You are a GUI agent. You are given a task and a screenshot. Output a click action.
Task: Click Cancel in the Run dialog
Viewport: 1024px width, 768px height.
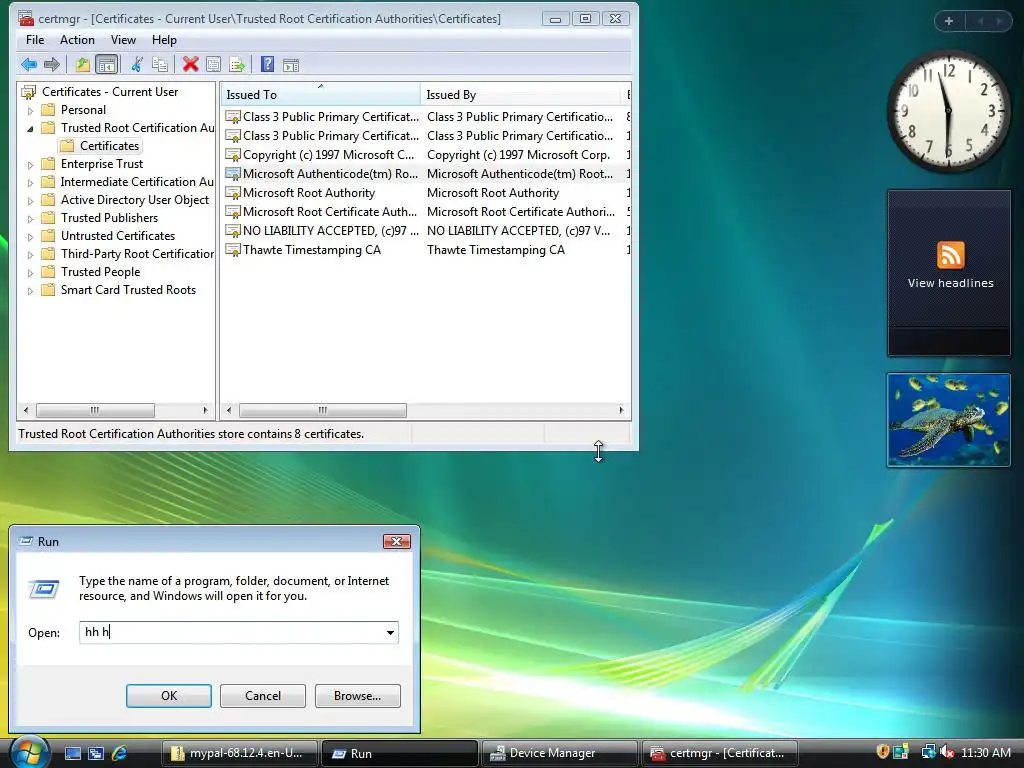(x=263, y=696)
